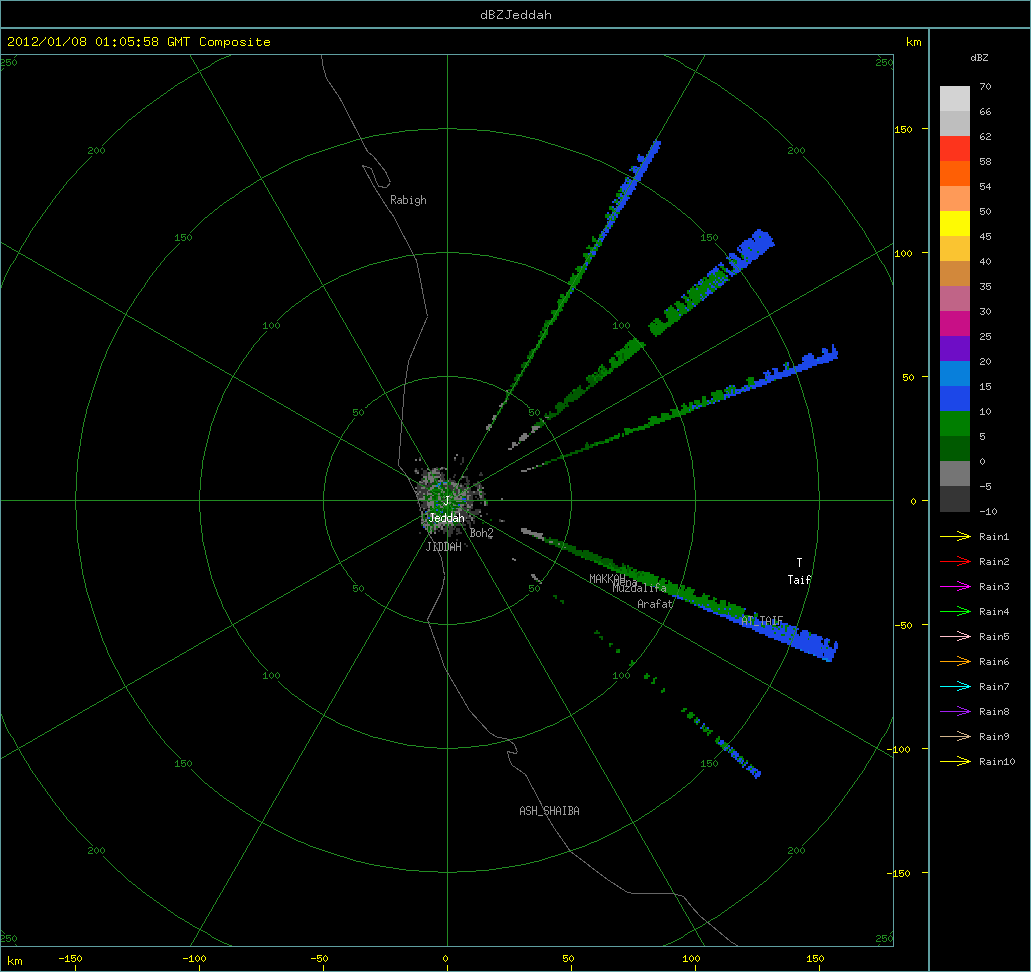Pick the magenta 25–30 dBZ legend swatch
This screenshot has width=1031, height=972.
pyautogui.click(x=955, y=324)
